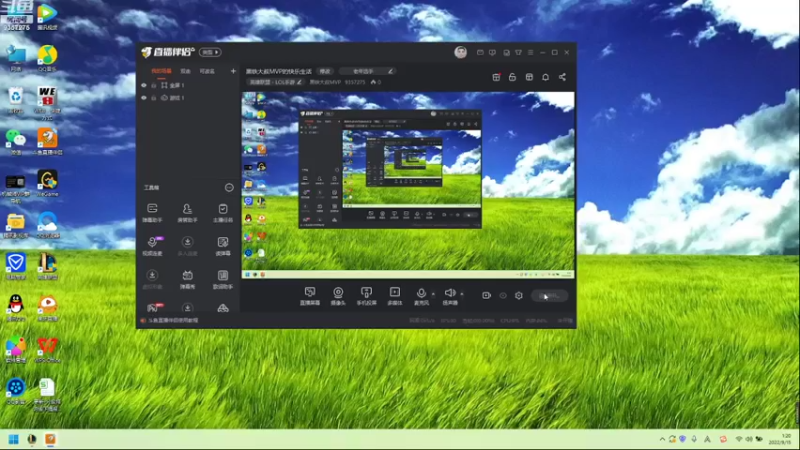Click the unlock padlock icon in header toolbar
This screenshot has width=800, height=450.
[512, 77]
